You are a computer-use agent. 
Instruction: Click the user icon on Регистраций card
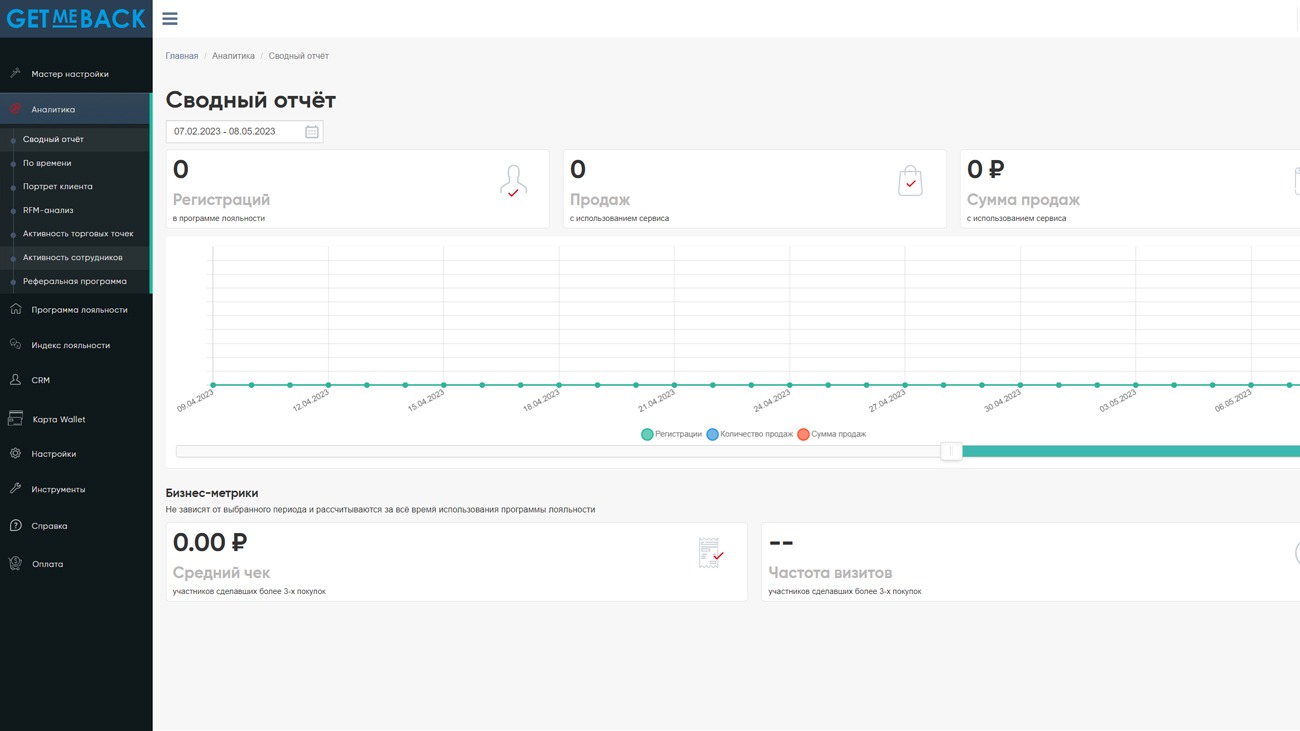tap(513, 181)
